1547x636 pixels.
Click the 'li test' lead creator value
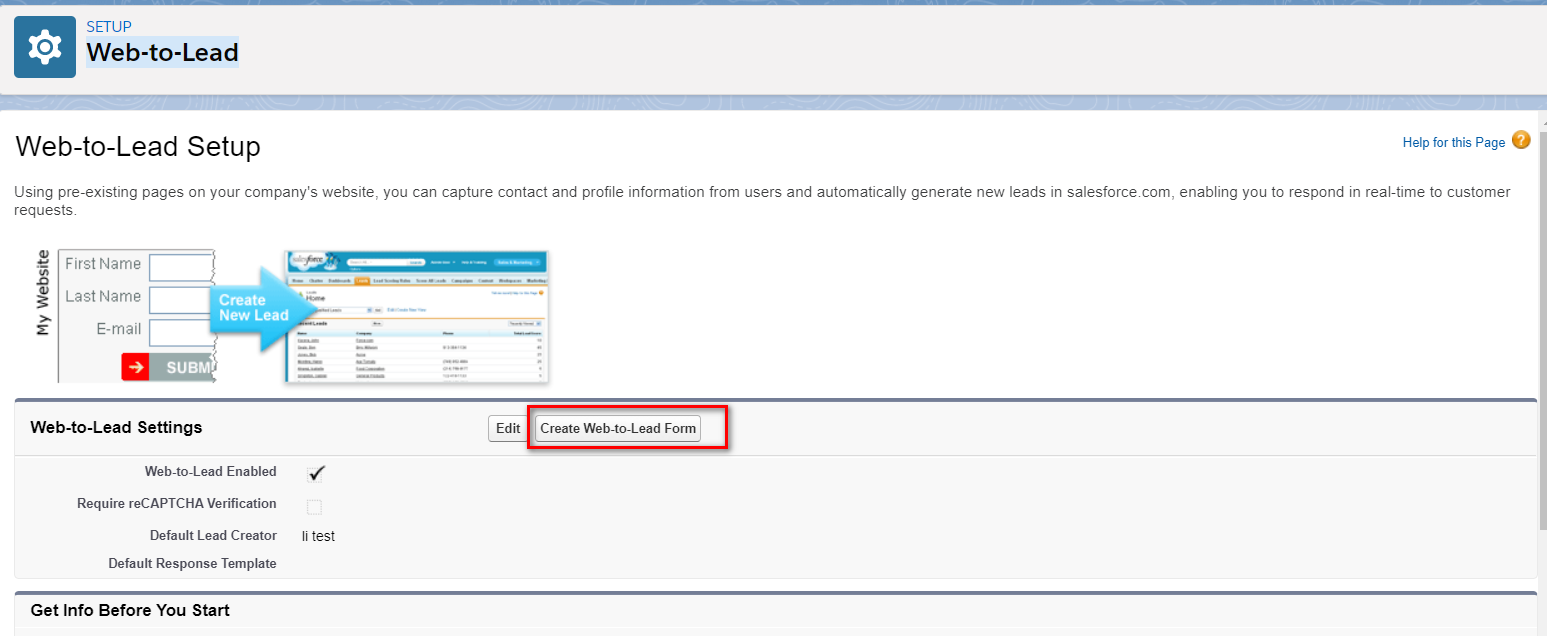(318, 536)
